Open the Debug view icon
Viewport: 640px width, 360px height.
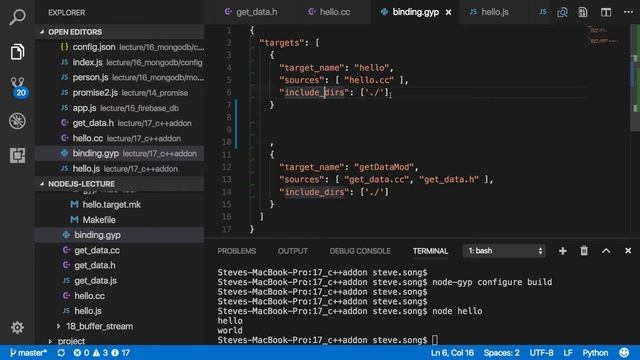(17, 121)
